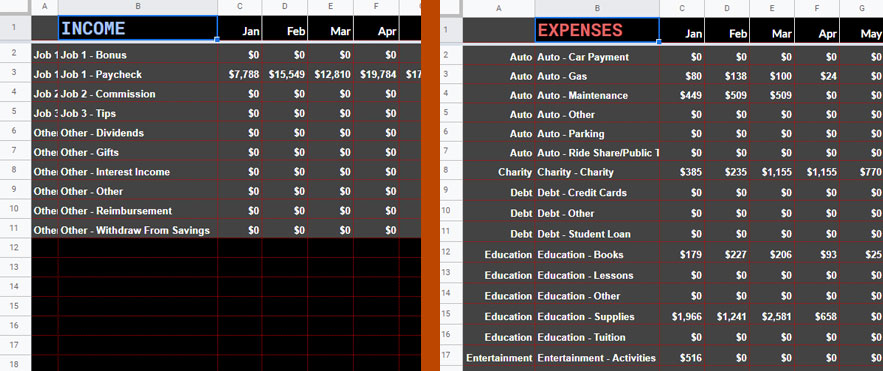Click the Education - Tuition cell

click(597, 337)
